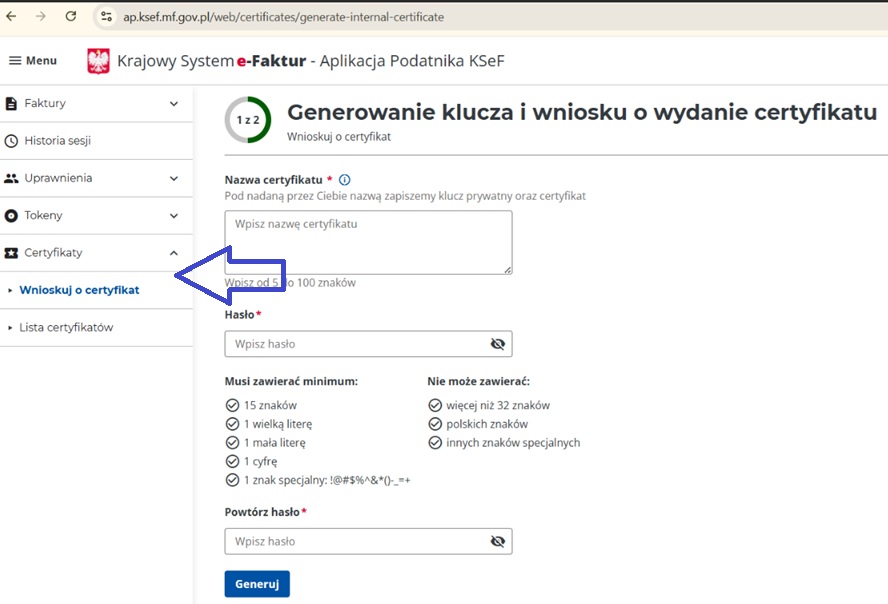Click the Polish eagle emblem logo
Image resolution: width=888 pixels, height=604 pixels.
[99, 62]
